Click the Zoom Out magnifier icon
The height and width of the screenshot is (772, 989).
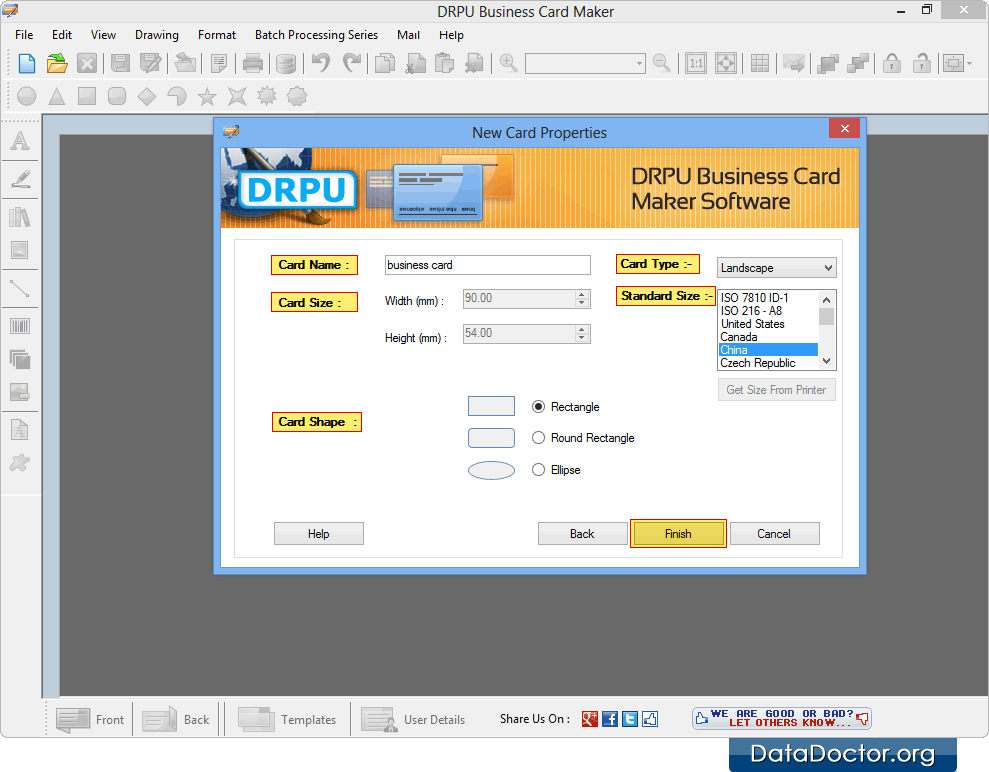click(x=662, y=63)
